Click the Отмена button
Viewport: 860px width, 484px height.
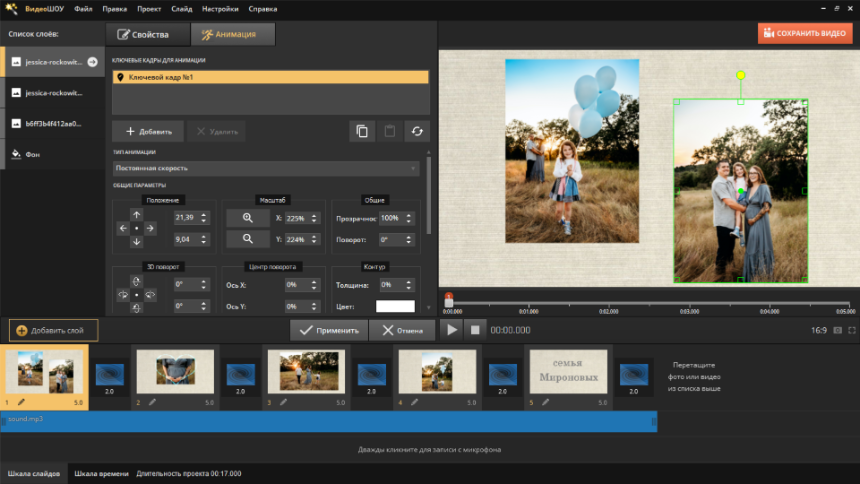coord(402,330)
